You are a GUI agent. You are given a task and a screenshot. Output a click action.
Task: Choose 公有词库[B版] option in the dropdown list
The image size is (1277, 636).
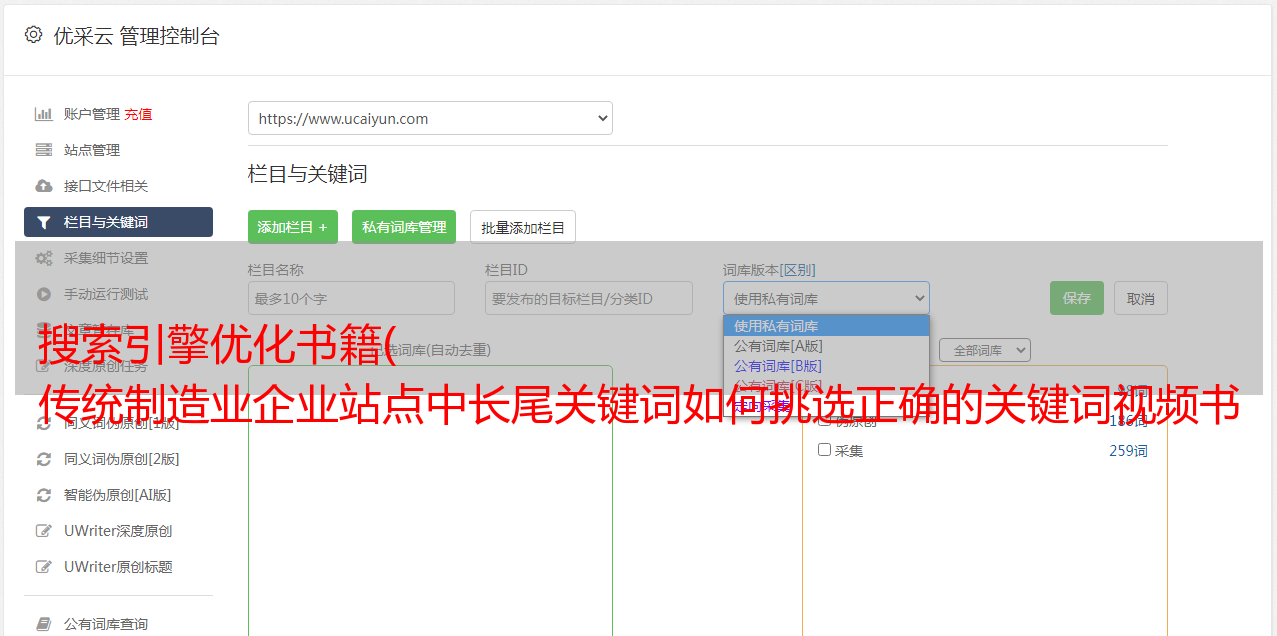pyautogui.click(x=826, y=366)
